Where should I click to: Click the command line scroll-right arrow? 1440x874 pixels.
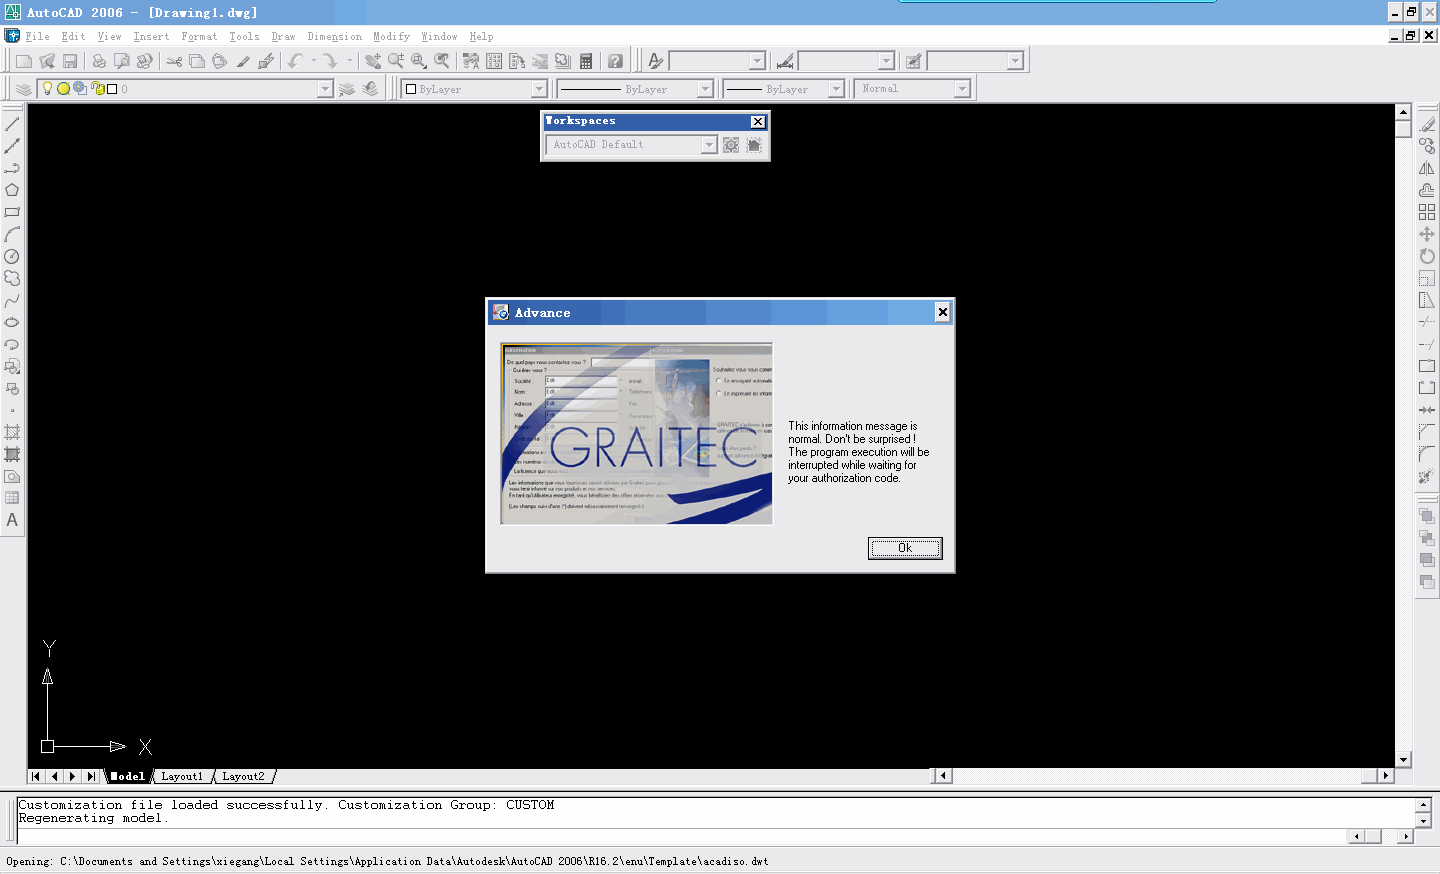(x=1405, y=836)
